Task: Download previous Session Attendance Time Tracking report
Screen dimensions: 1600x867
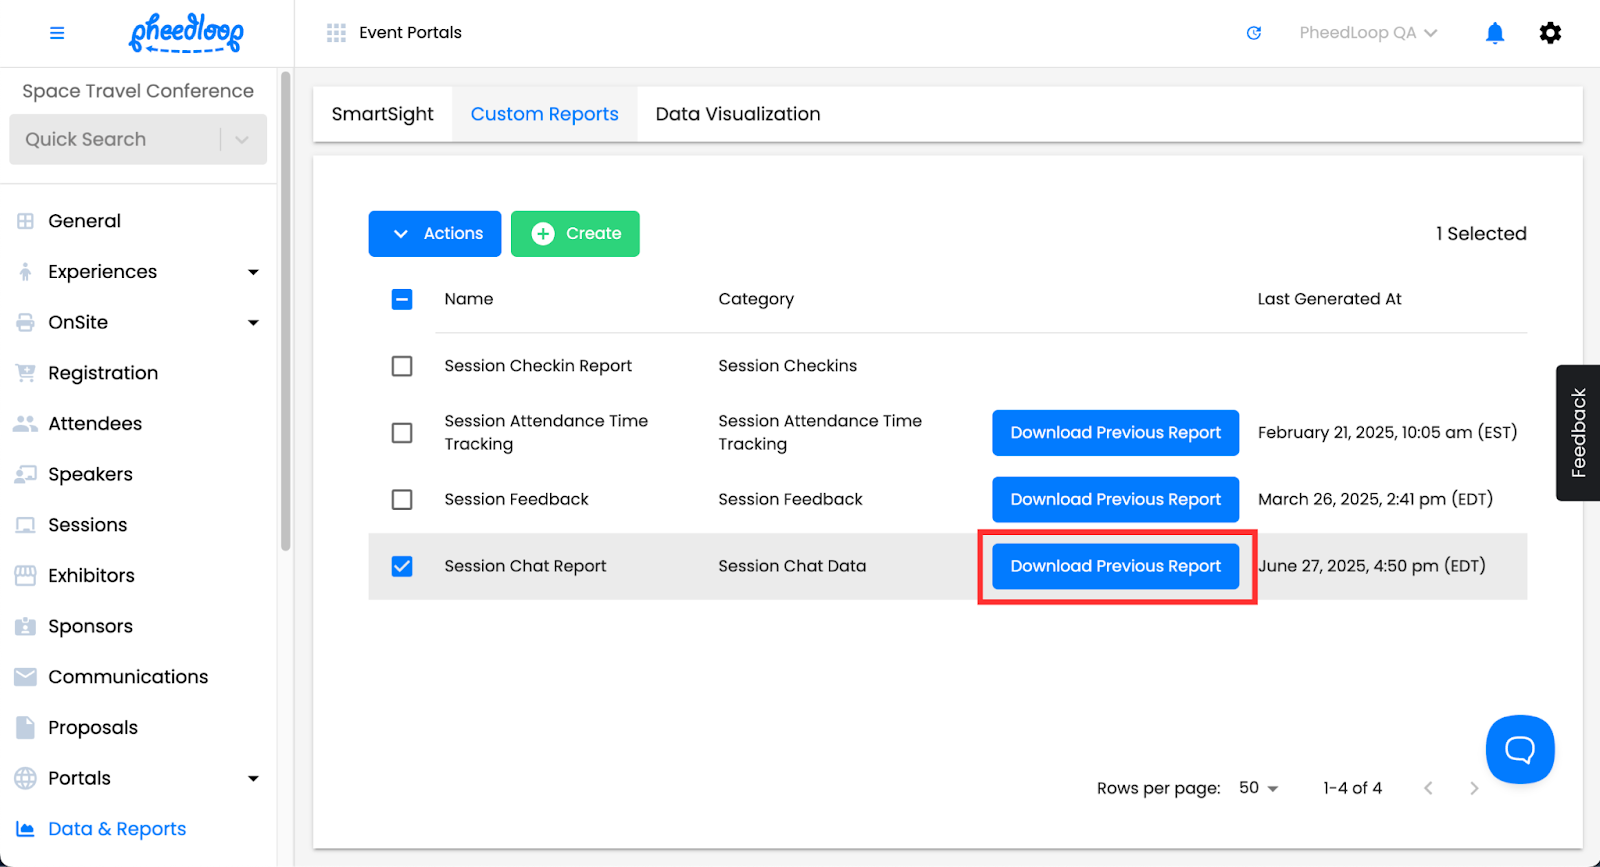Action: coord(1116,433)
